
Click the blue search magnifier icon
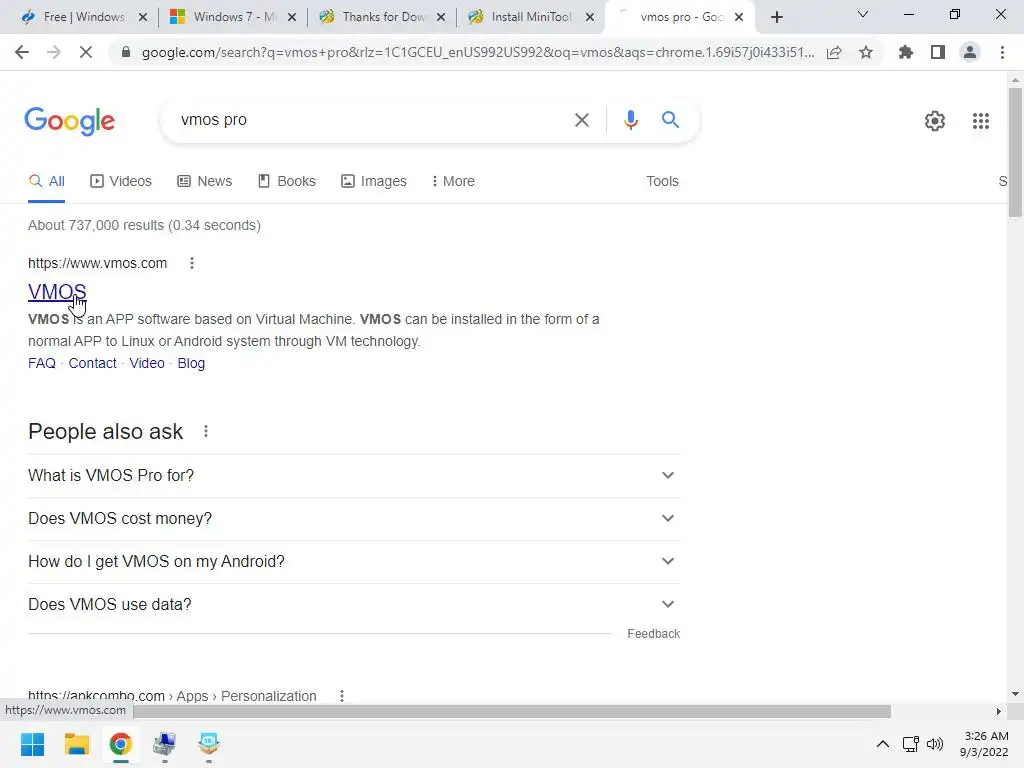click(670, 120)
